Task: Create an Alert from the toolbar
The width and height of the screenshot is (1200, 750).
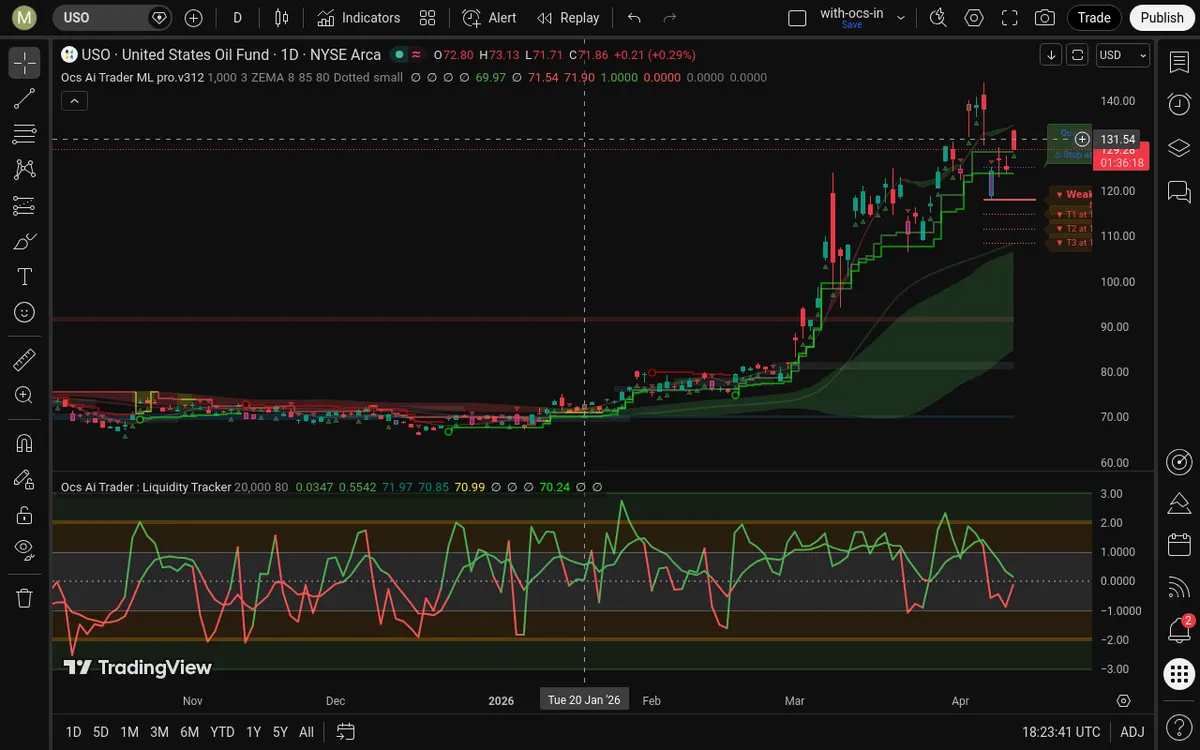Action: coord(490,18)
